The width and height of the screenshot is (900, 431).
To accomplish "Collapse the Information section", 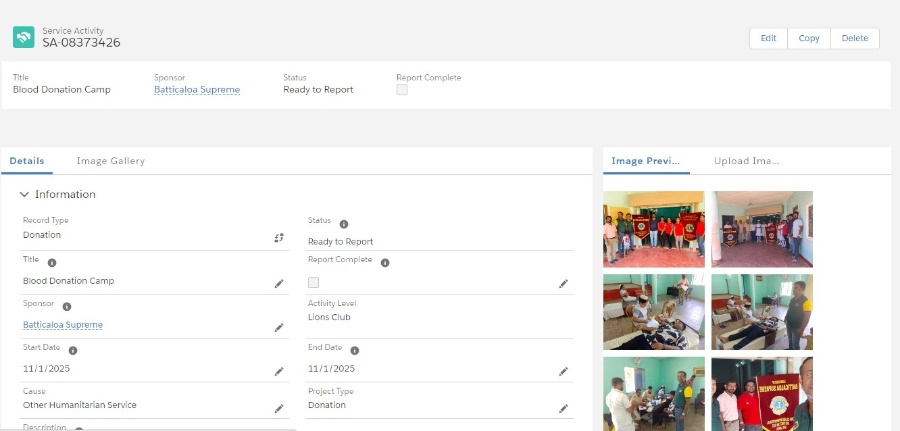I will [25, 195].
